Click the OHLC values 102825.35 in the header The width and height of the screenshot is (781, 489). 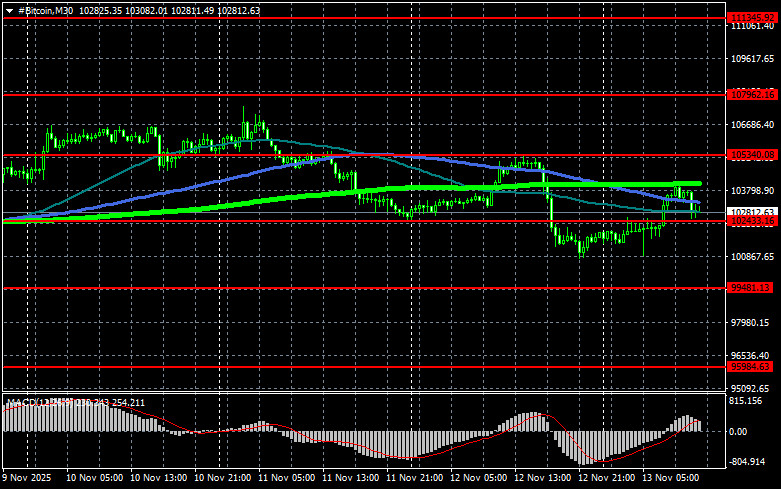101,10
